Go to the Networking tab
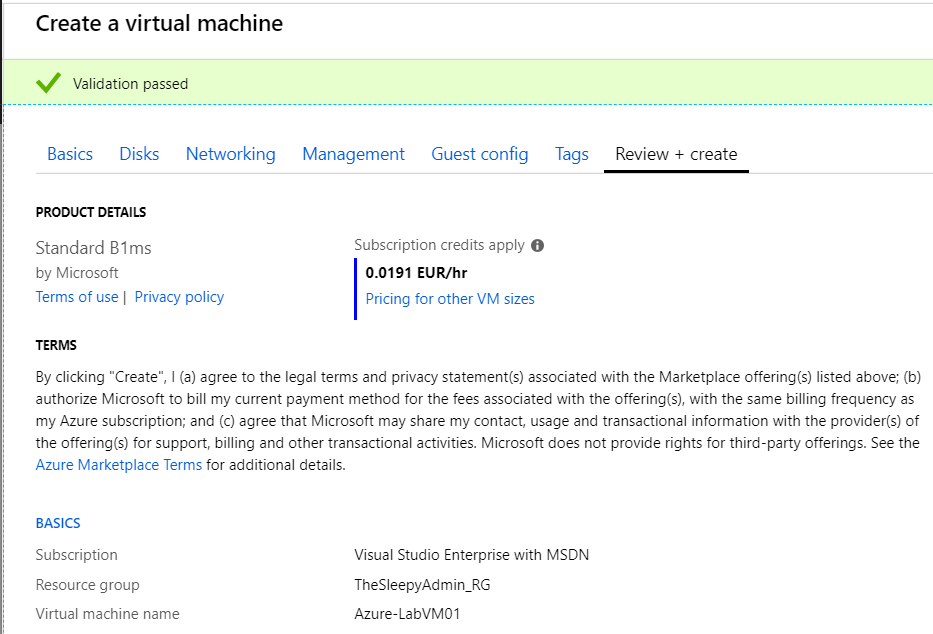Image resolution: width=933 pixels, height=634 pixels. coord(230,154)
